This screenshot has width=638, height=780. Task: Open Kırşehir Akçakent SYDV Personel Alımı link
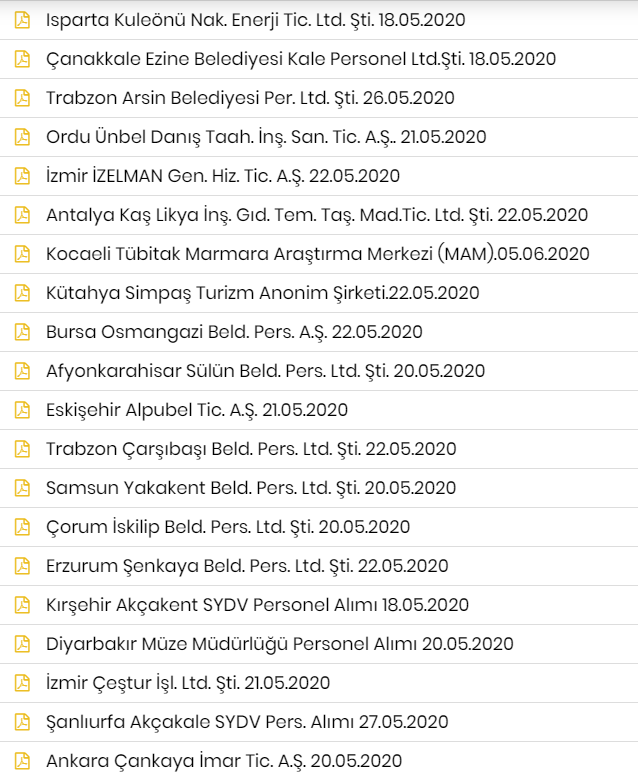point(257,605)
